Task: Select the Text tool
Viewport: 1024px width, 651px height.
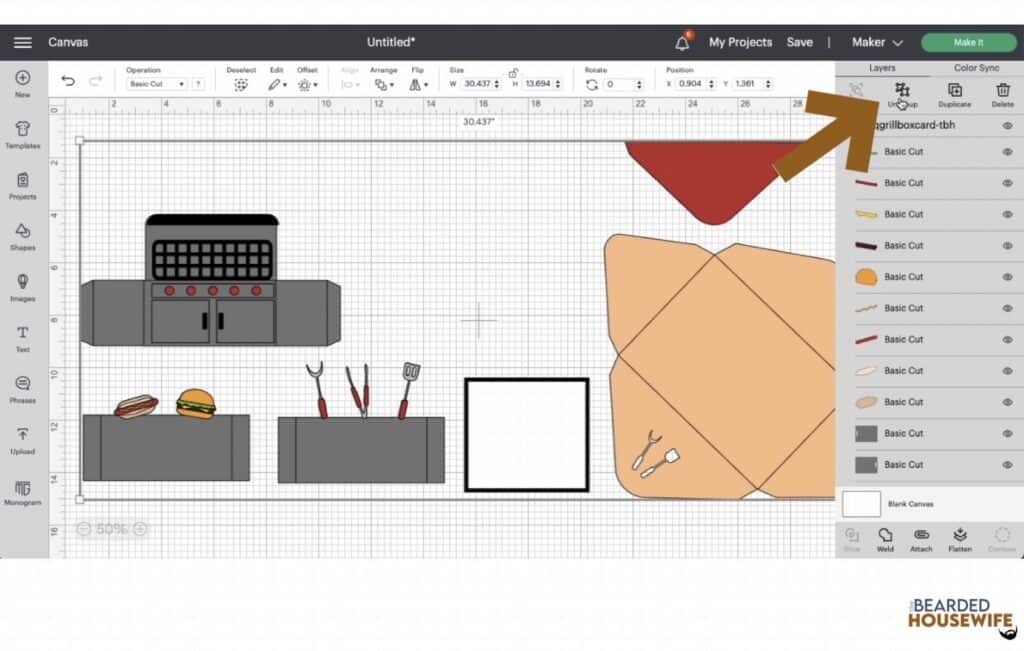Action: 21,341
